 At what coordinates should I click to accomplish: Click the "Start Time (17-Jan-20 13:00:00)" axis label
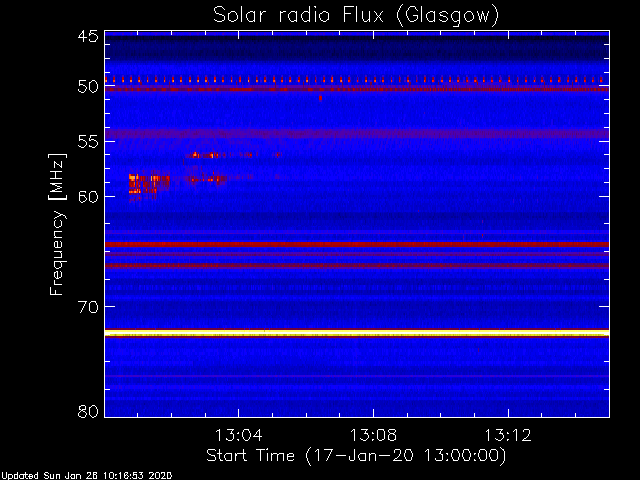click(x=356, y=456)
